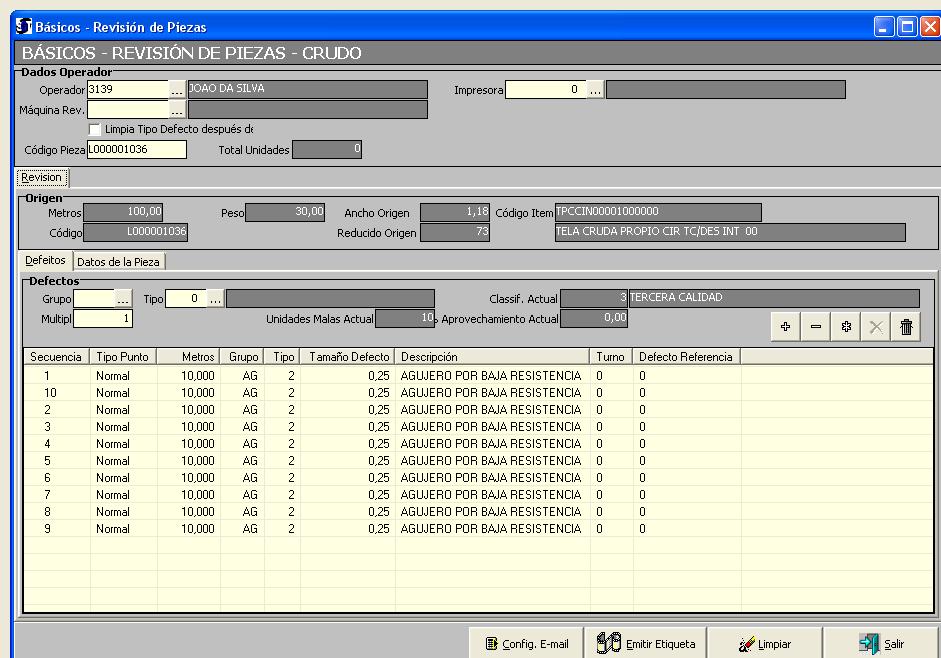Image resolution: width=941 pixels, height=658 pixels.
Task: Open the Máquina Rev. lookup ellipsis button
Action: (177, 110)
